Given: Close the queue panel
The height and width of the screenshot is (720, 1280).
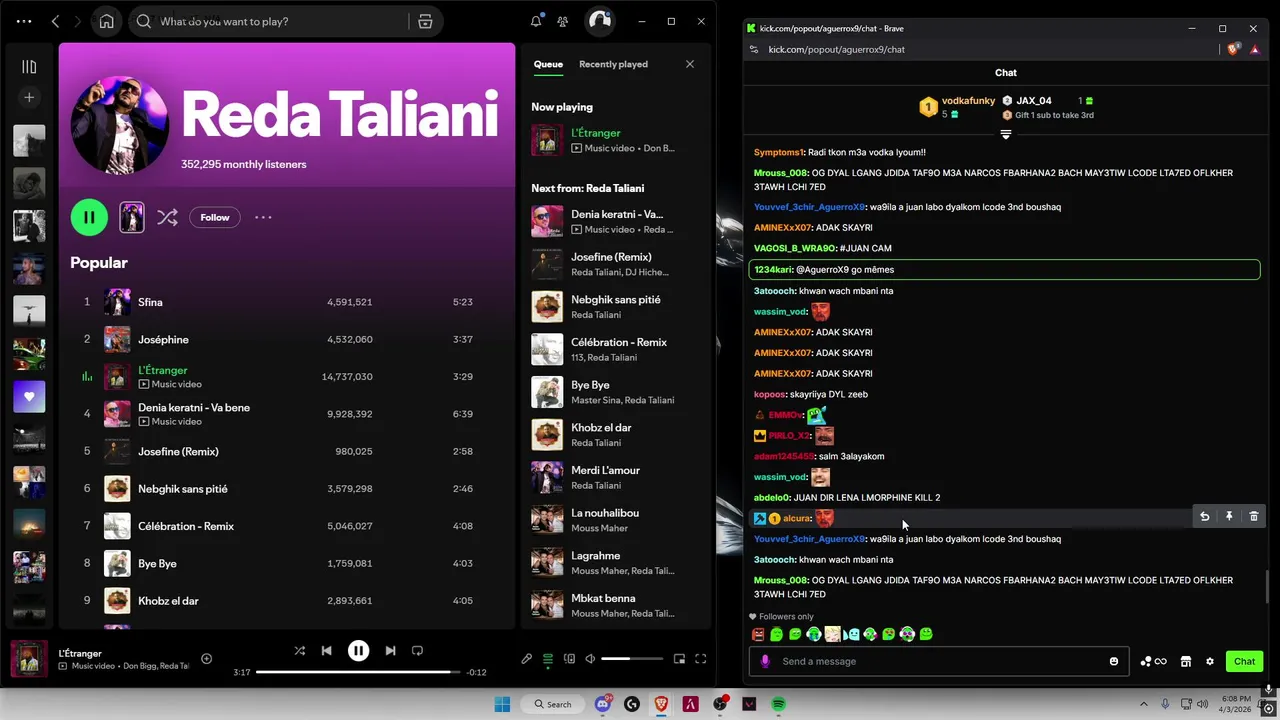Looking at the screenshot, I should (x=689, y=64).
